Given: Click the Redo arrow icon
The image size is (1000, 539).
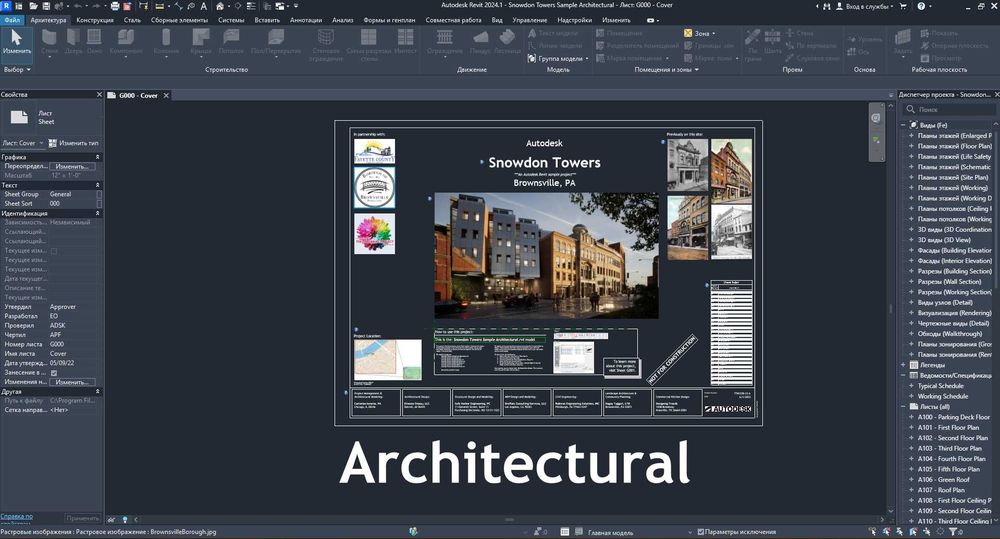Looking at the screenshot, I should coord(96,6).
